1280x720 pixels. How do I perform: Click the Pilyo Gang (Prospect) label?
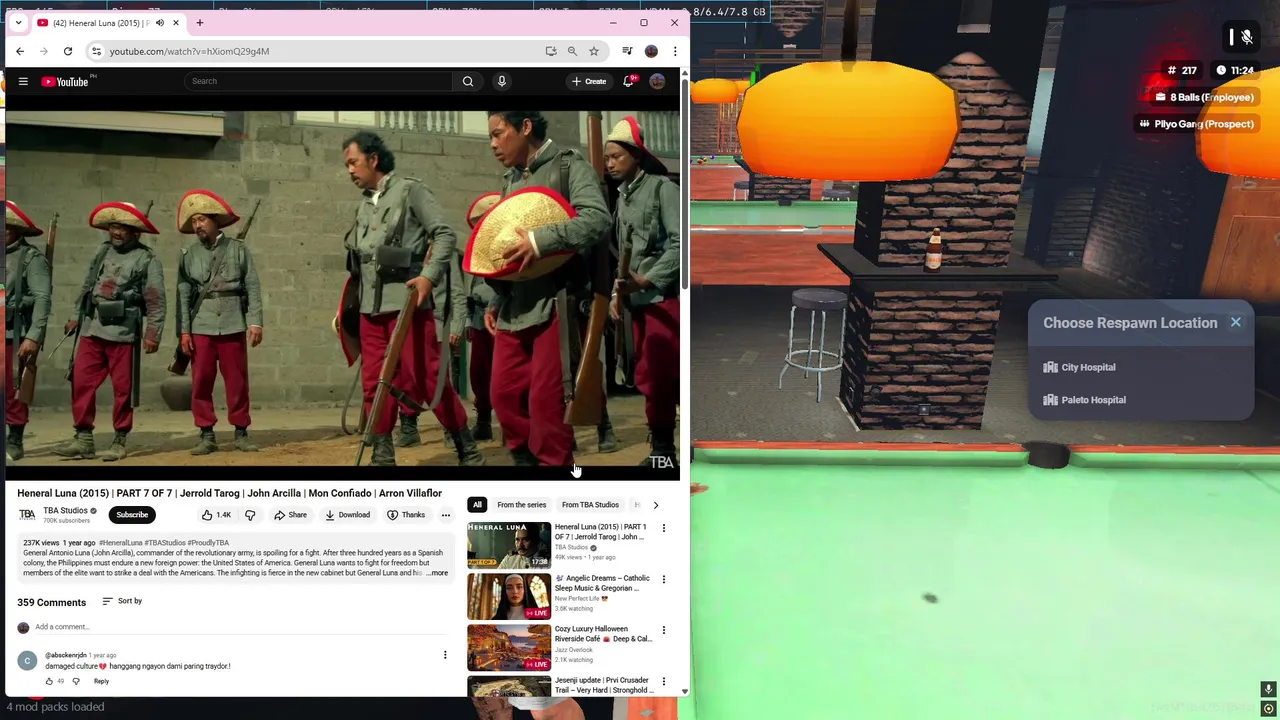(x=1196, y=124)
